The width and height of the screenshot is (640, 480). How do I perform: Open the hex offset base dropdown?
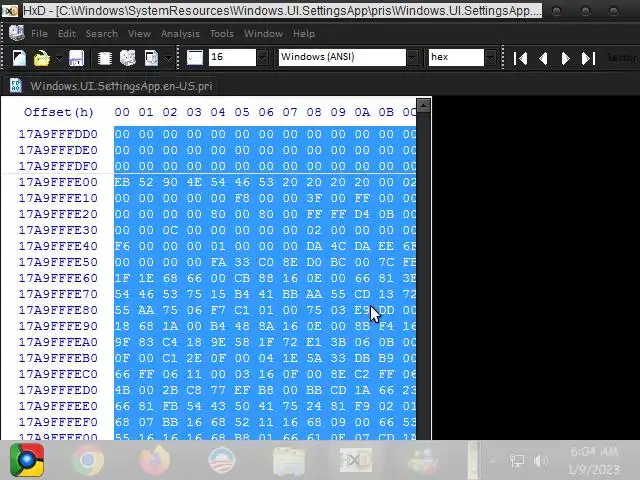(456, 57)
